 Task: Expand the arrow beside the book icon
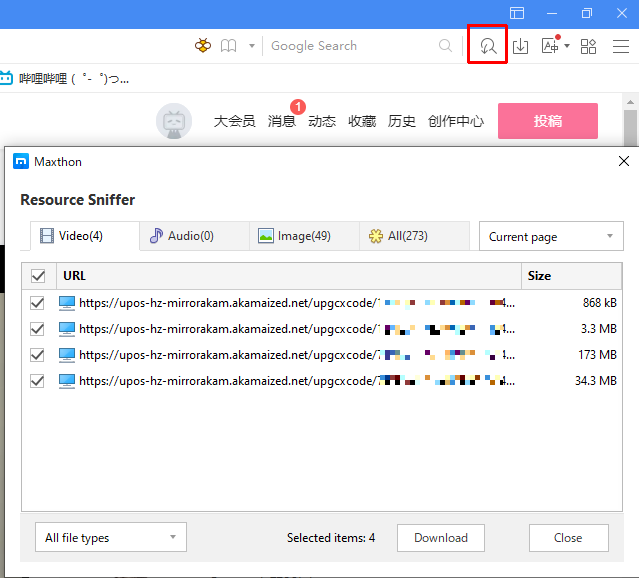click(252, 46)
